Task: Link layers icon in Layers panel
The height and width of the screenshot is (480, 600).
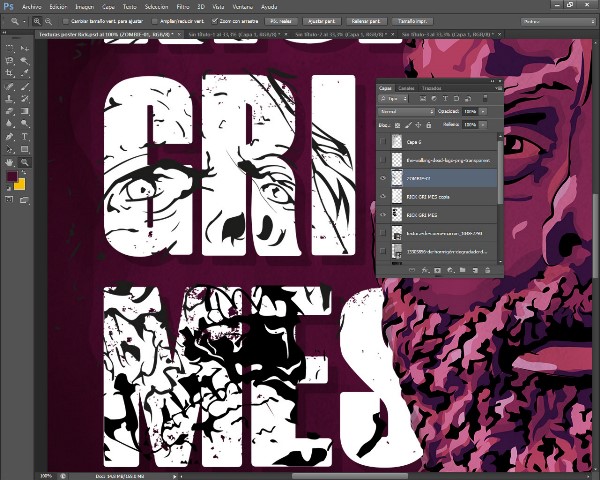Action: [412, 270]
